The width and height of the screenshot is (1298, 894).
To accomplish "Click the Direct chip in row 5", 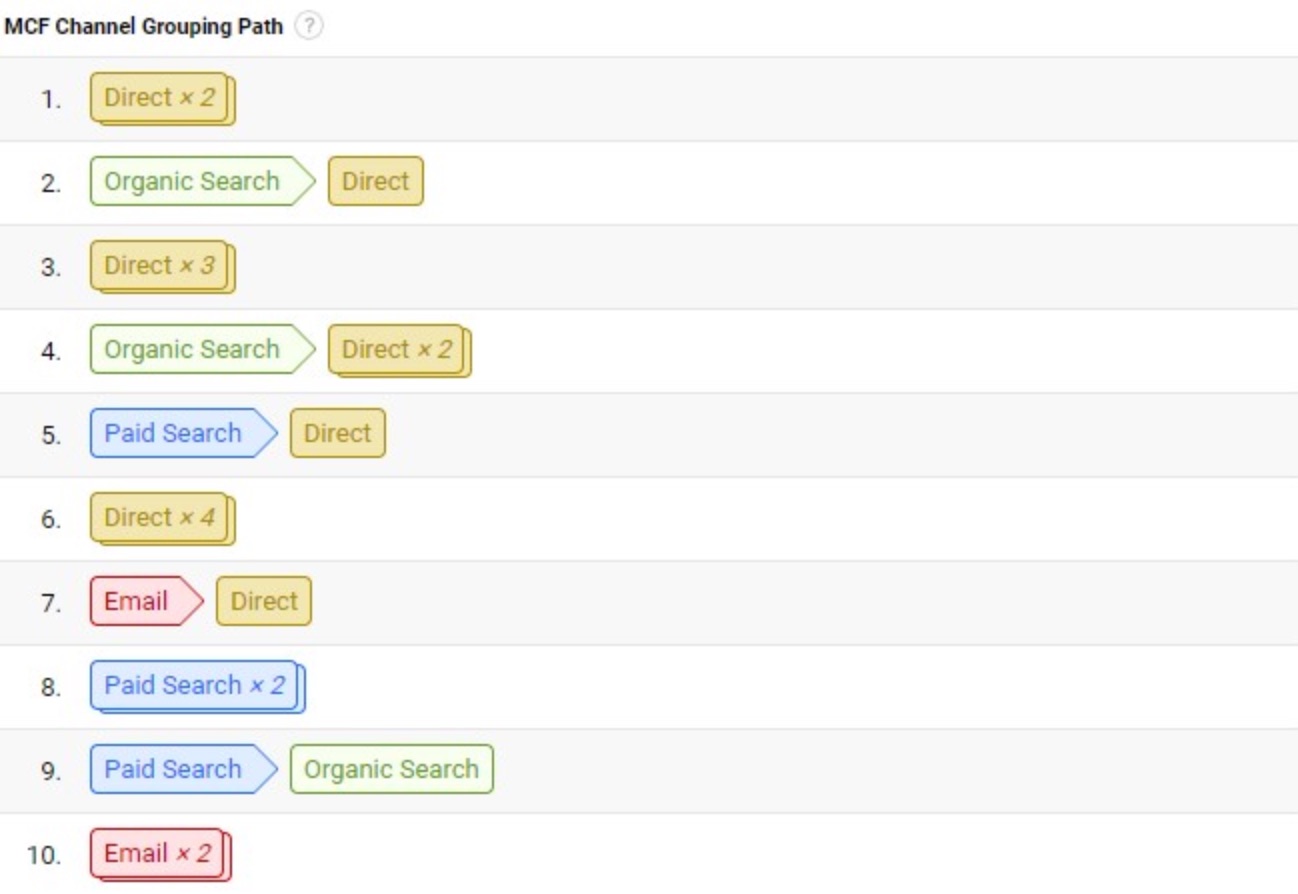I will (x=337, y=433).
